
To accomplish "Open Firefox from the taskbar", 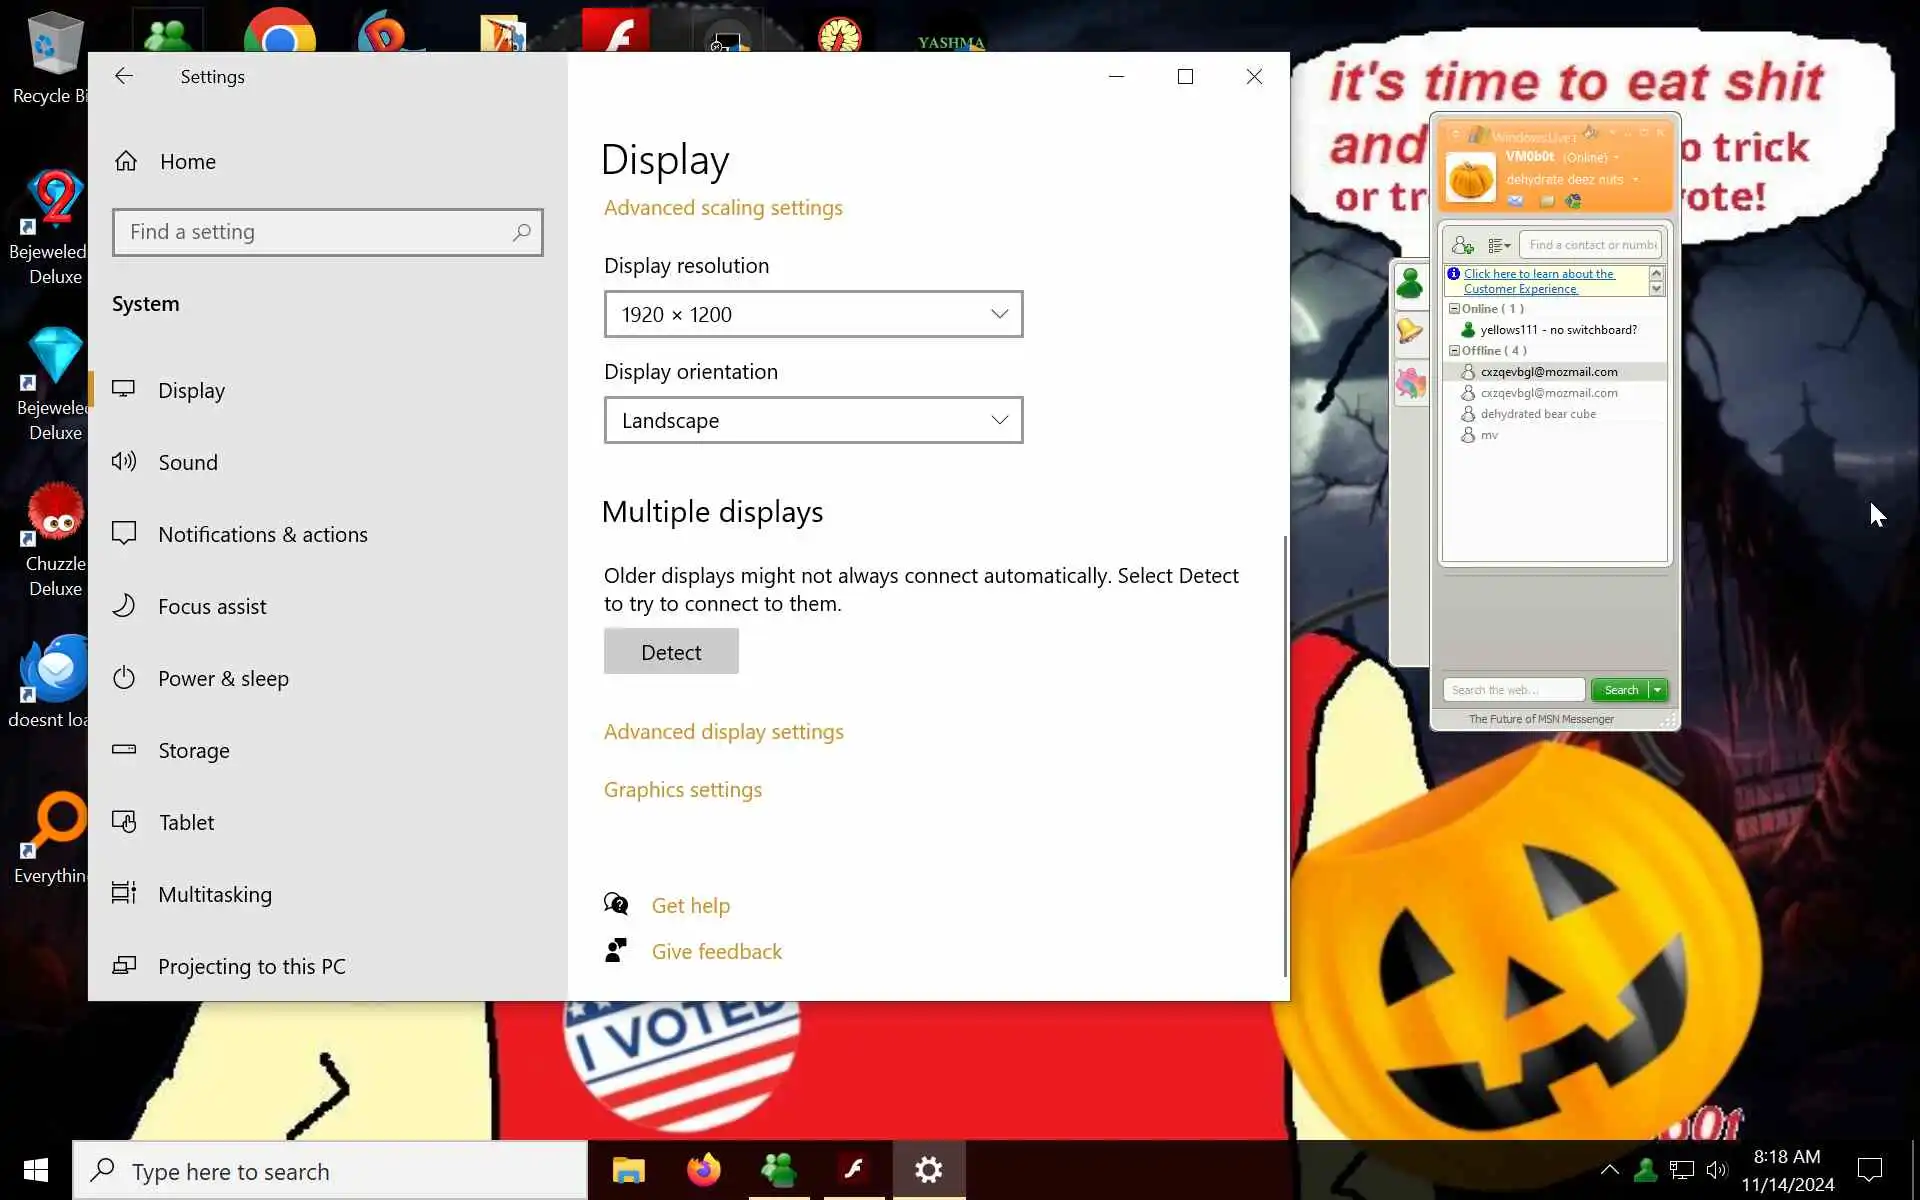I will pyautogui.click(x=703, y=1169).
